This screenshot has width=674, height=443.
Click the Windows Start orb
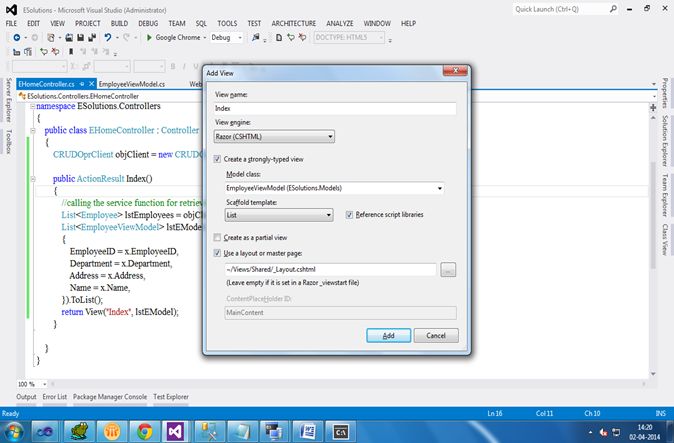(x=13, y=431)
